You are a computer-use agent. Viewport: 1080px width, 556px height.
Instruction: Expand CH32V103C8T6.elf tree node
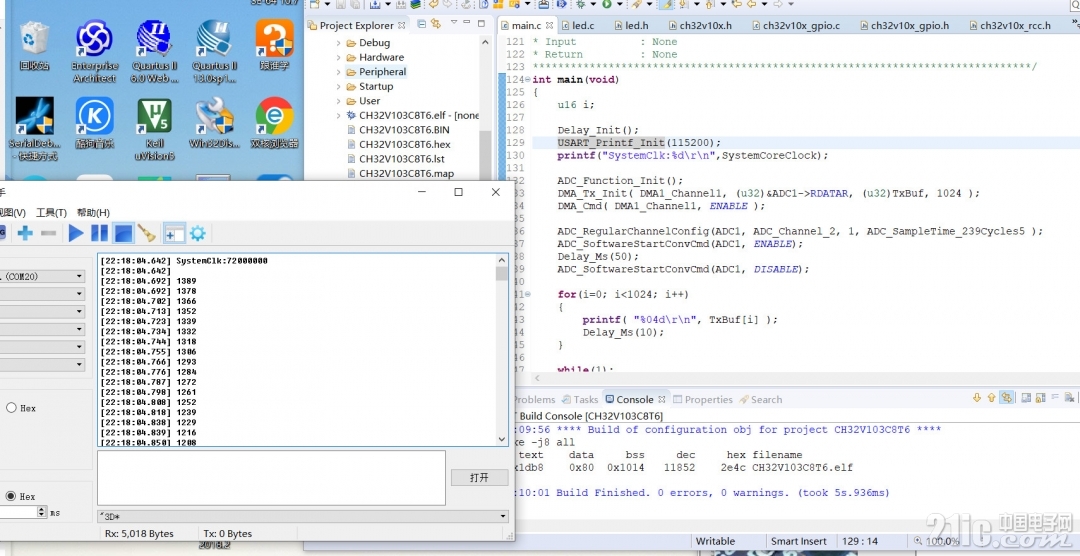point(338,115)
